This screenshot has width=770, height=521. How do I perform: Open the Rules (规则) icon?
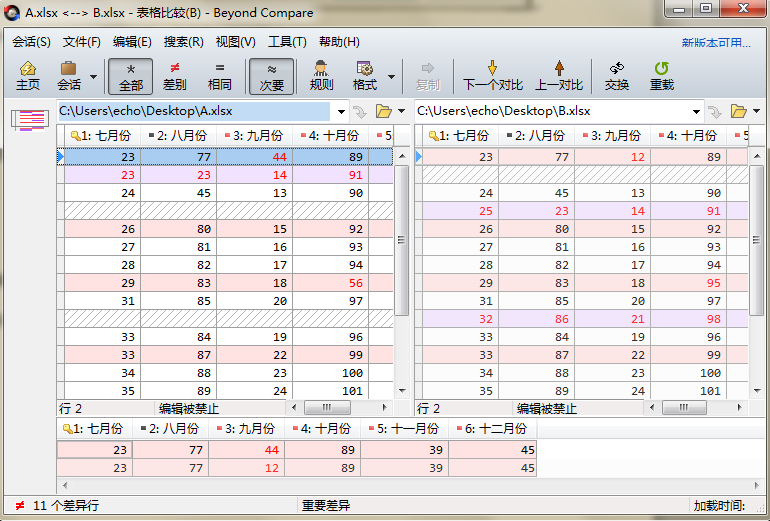[321, 76]
